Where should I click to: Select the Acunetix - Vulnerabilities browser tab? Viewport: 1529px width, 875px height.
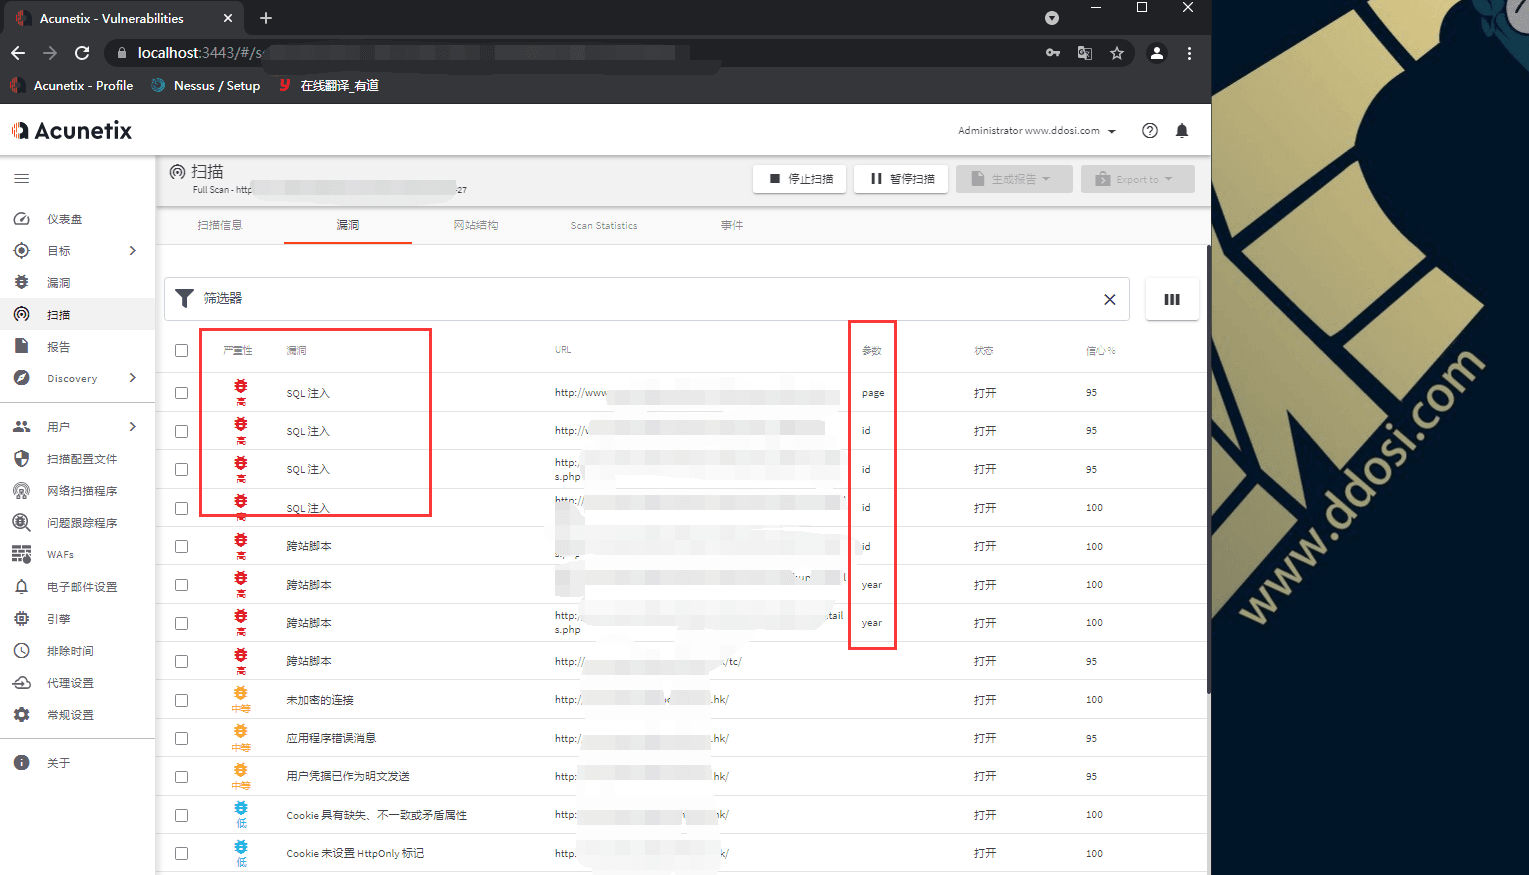(124, 18)
